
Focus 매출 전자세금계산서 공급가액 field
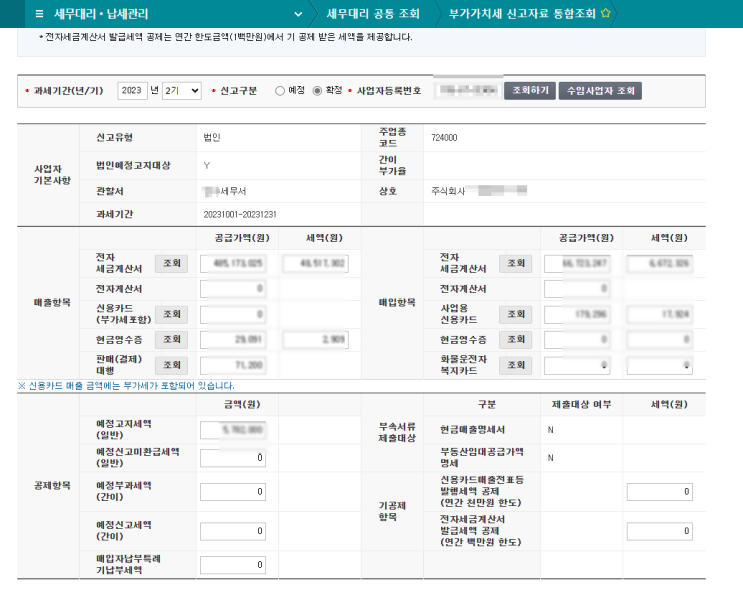(x=233, y=263)
